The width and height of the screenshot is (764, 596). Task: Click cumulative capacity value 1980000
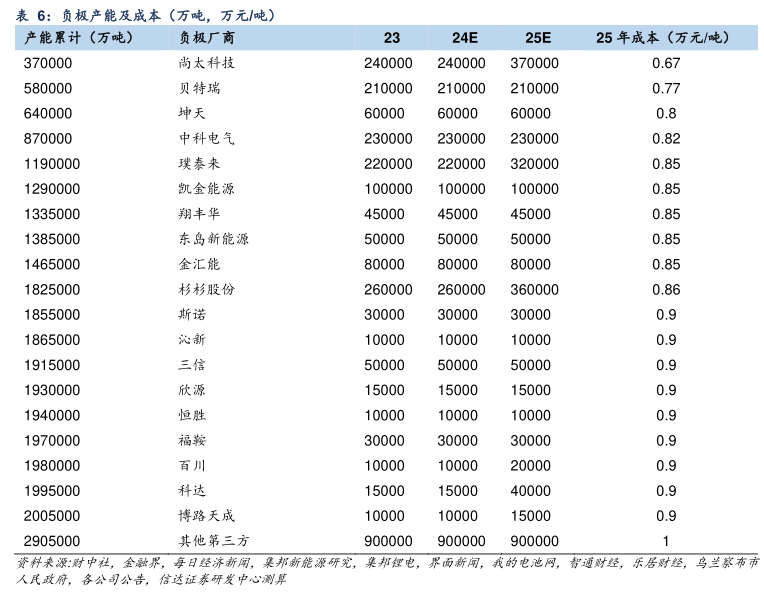52,466
